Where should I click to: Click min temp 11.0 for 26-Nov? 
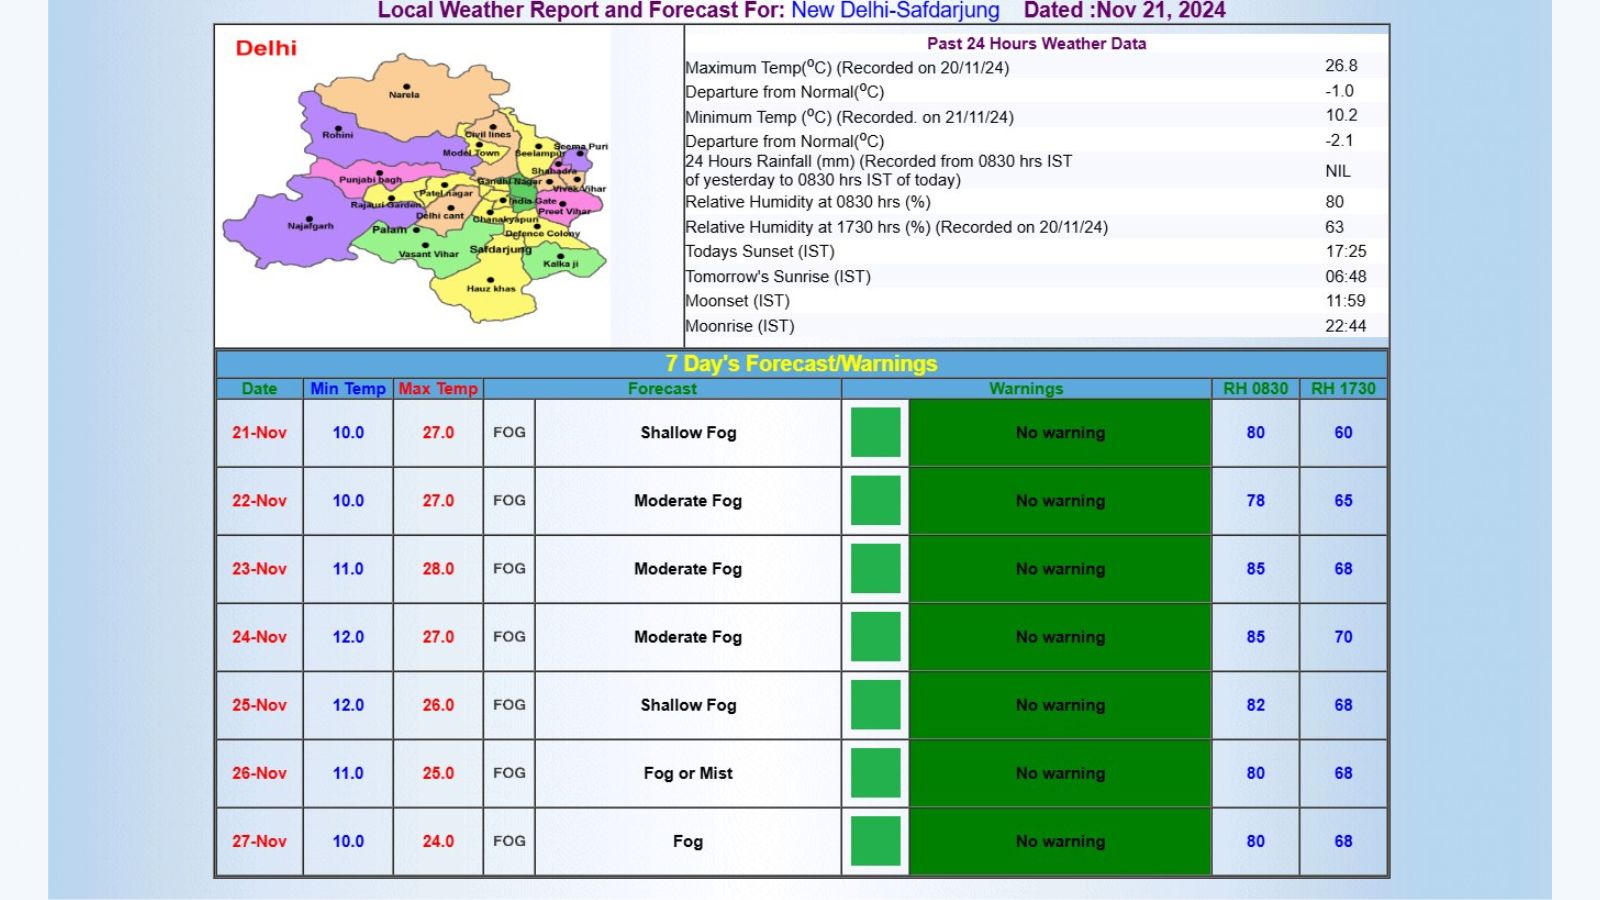(348, 773)
